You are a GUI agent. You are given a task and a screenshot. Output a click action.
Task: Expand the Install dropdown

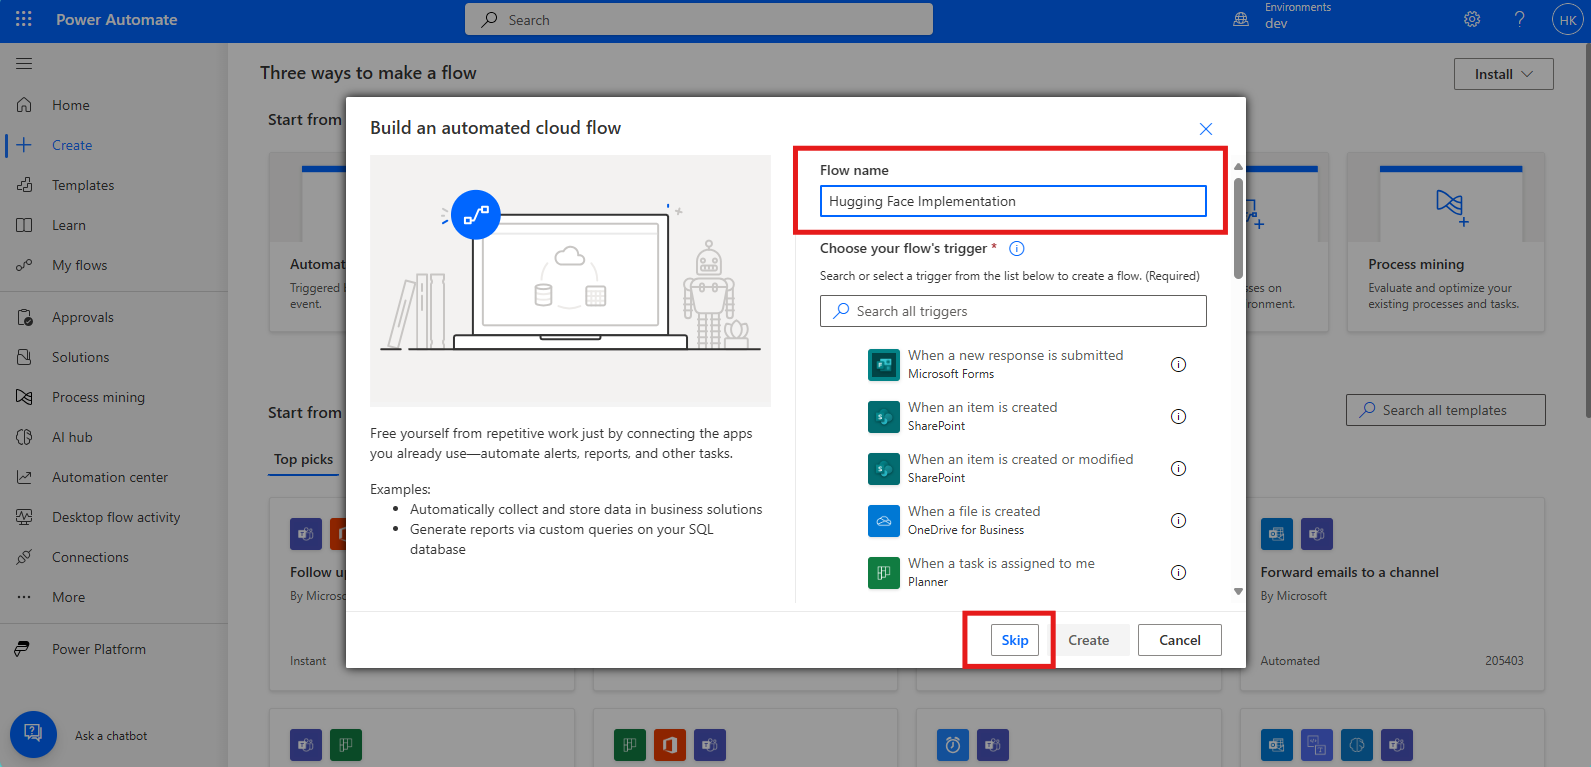[x=1503, y=74]
